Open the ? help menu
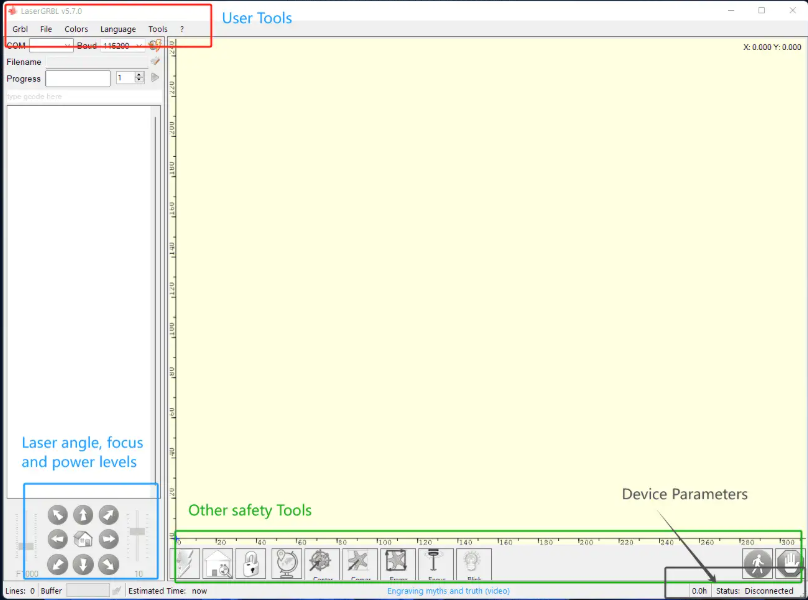Viewport: 808px width, 600px height. point(182,29)
